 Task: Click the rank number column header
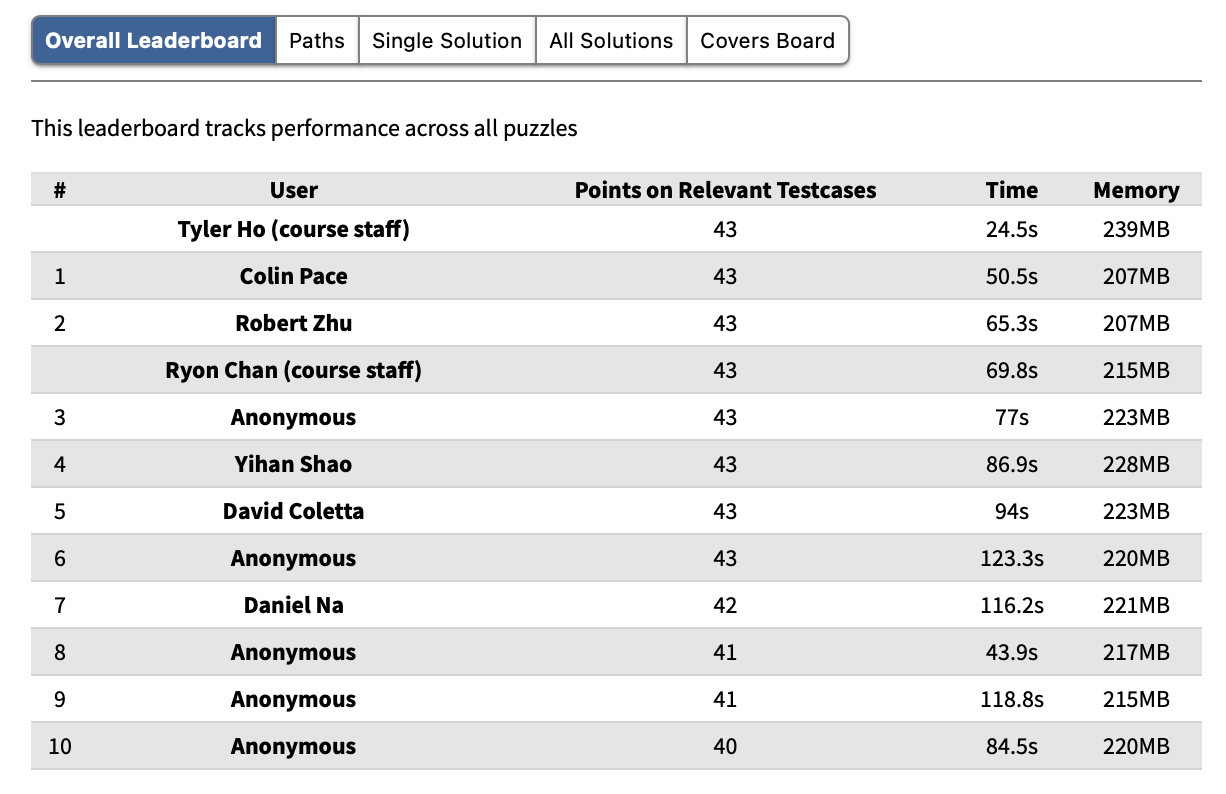60,190
